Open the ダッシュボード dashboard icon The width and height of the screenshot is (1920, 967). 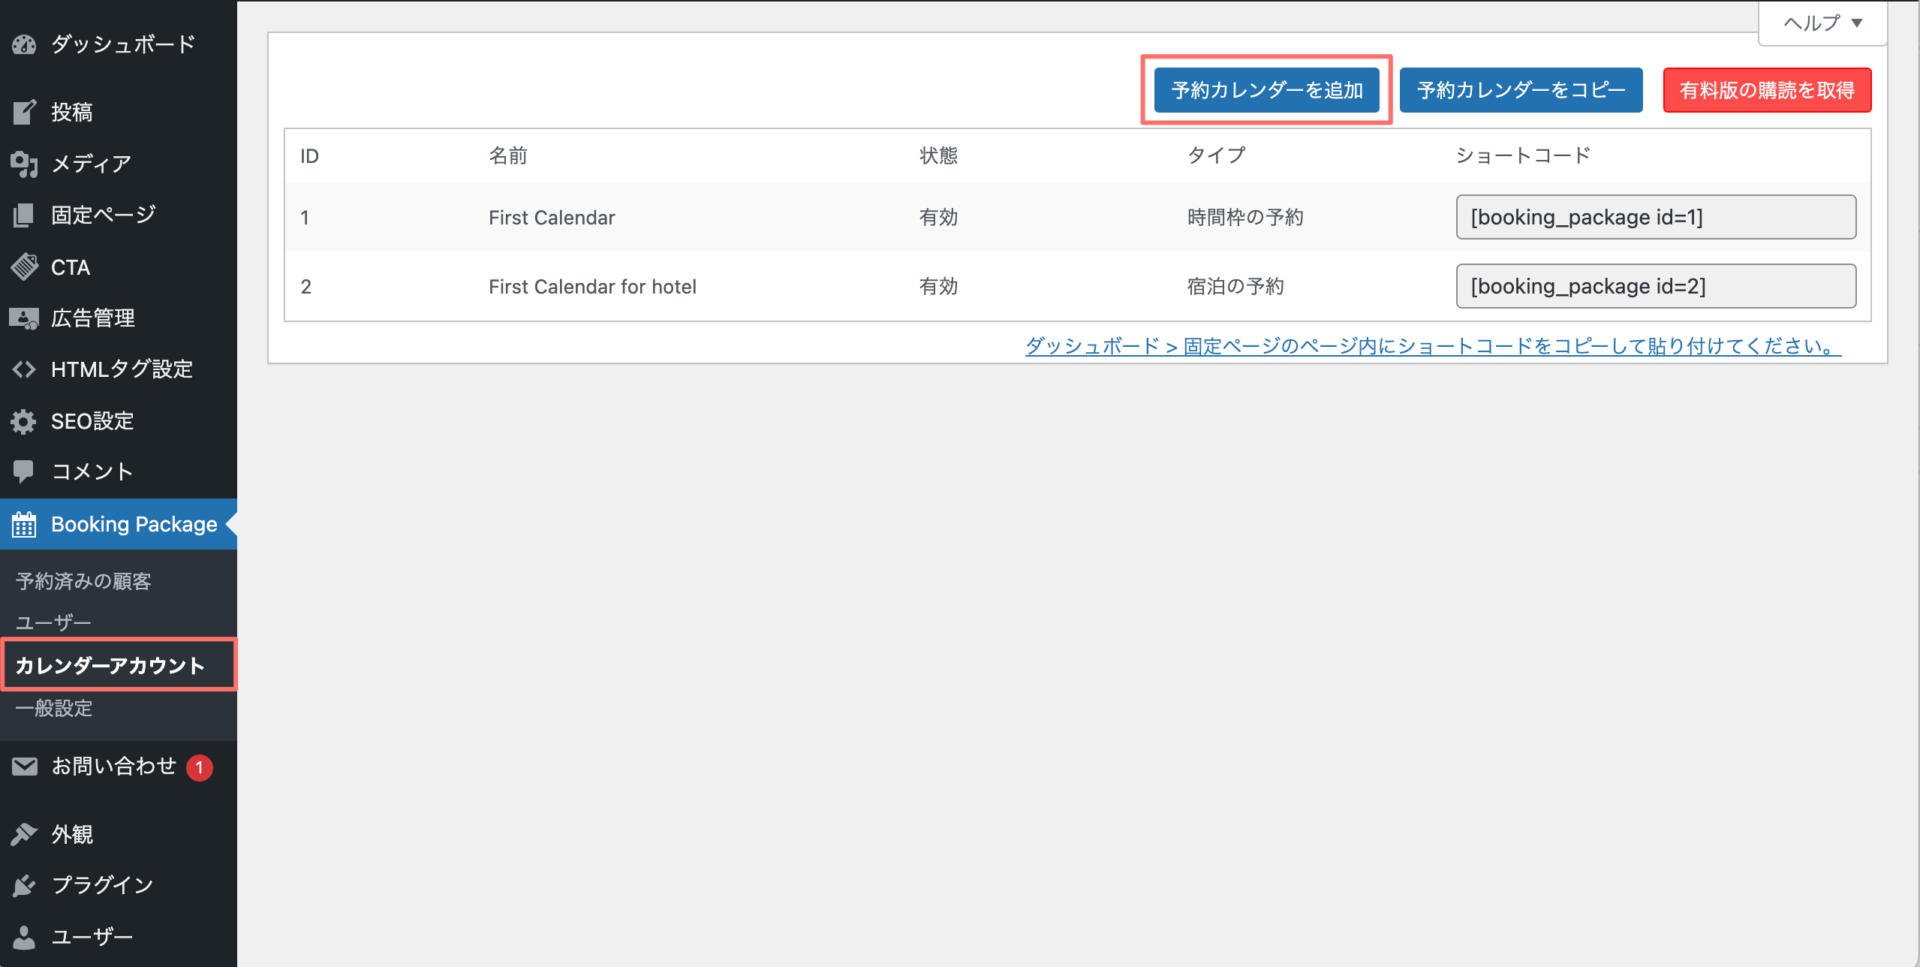click(x=24, y=44)
